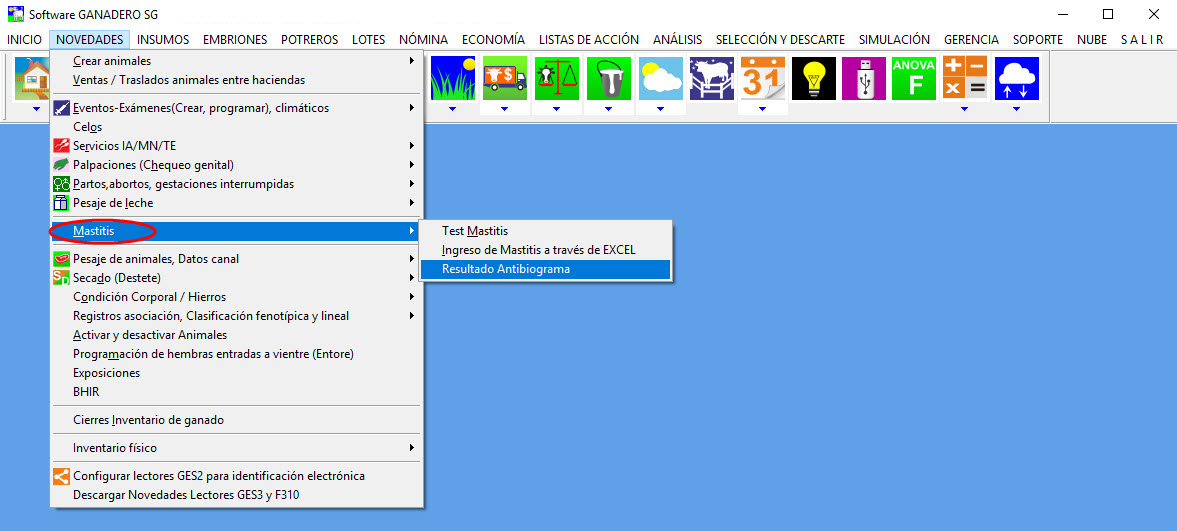Click the cattle sales truck icon
The height and width of the screenshot is (531, 1177).
(504, 78)
